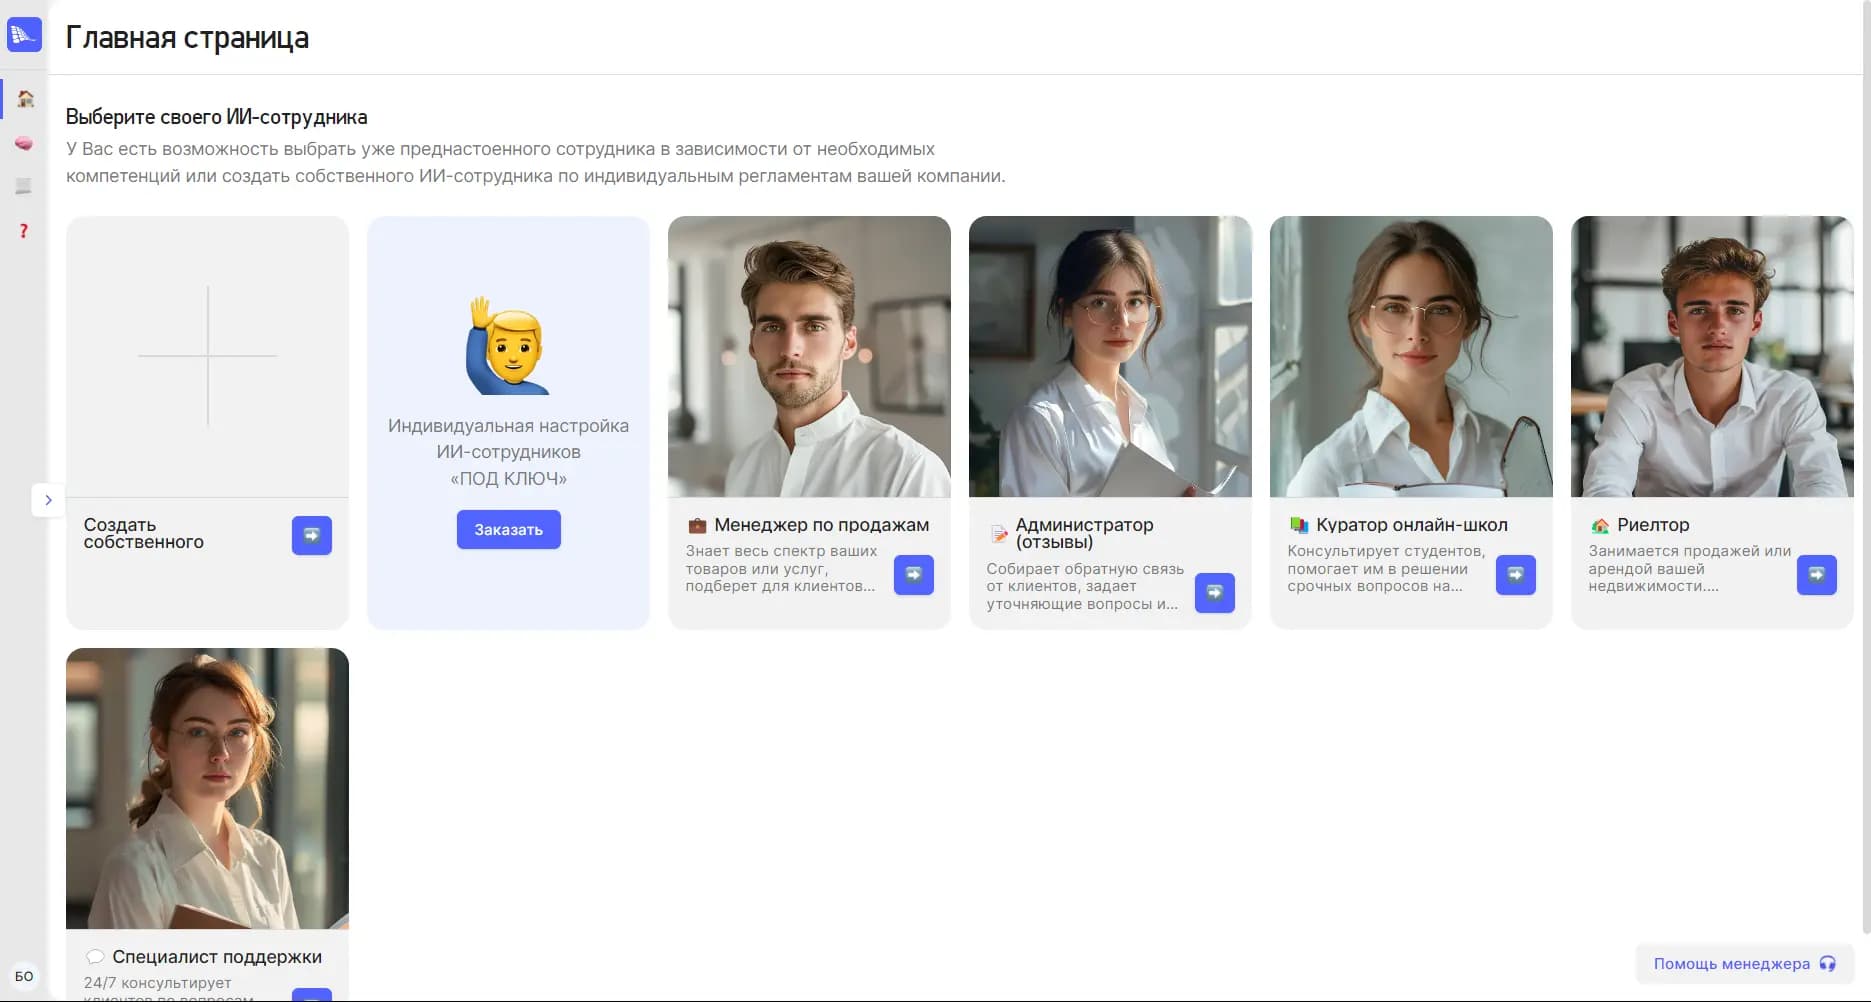Click arrow icon for Менеджер по продажам
This screenshot has height=1002, width=1871.
913,575
